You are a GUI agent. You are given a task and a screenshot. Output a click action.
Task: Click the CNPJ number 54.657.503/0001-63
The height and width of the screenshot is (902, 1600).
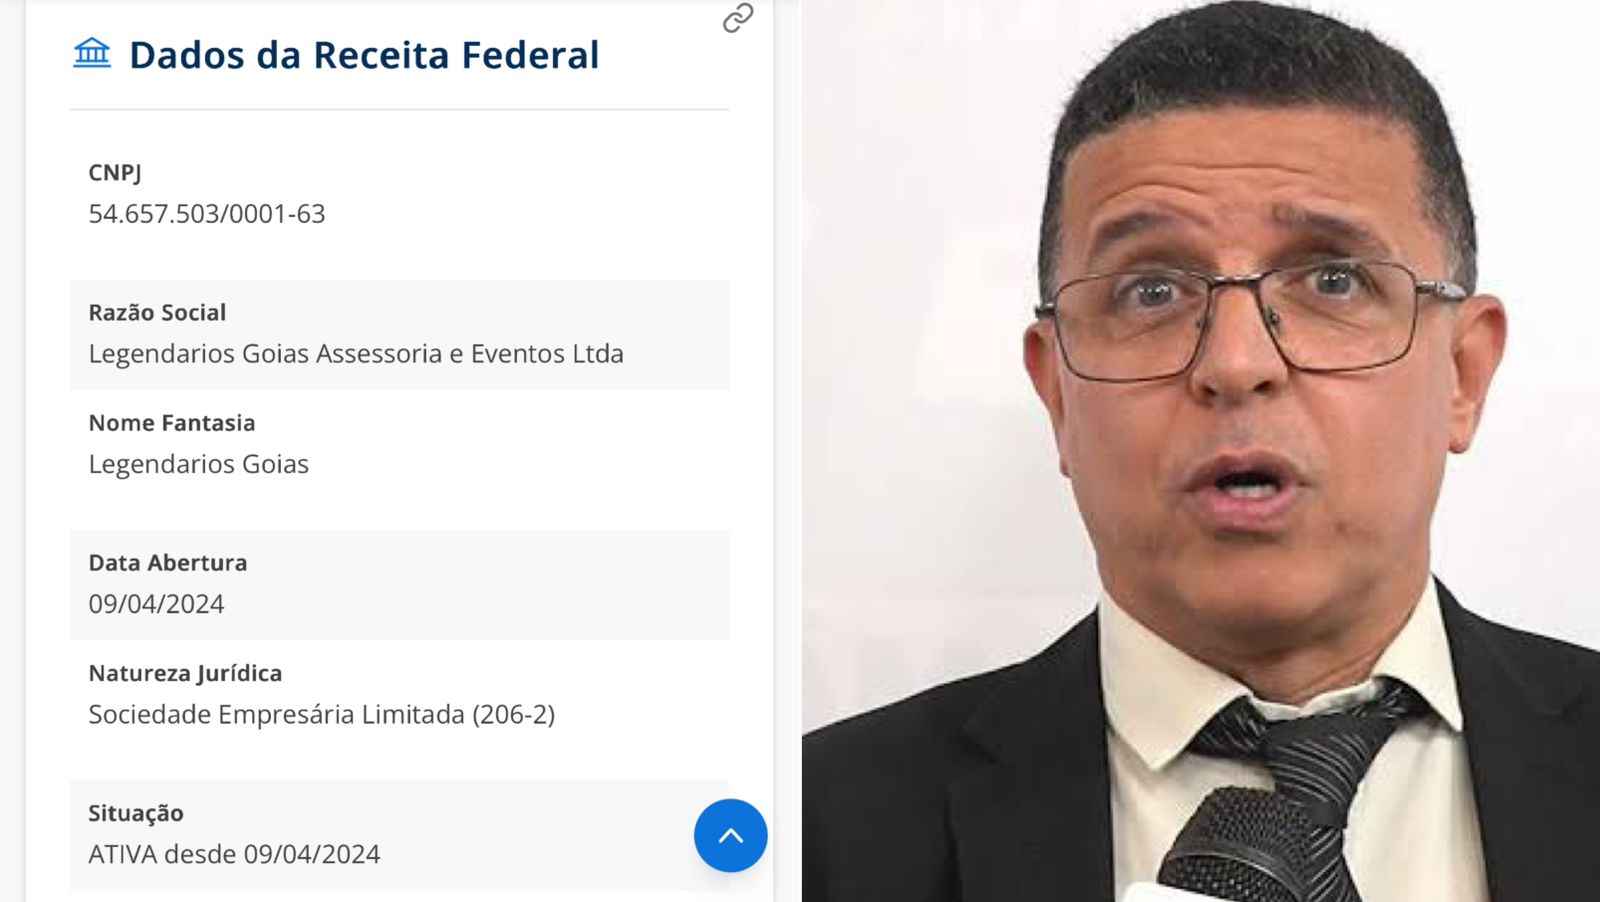click(207, 214)
